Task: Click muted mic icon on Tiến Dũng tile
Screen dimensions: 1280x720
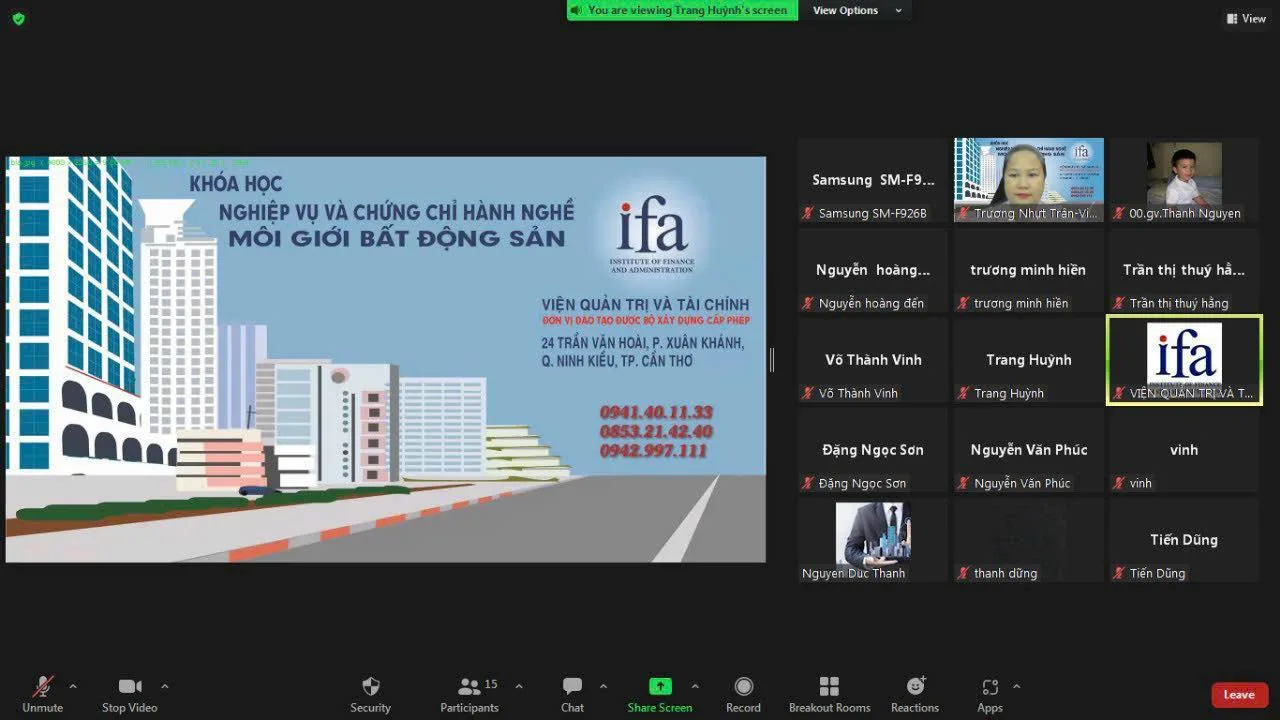Action: click(x=1119, y=573)
